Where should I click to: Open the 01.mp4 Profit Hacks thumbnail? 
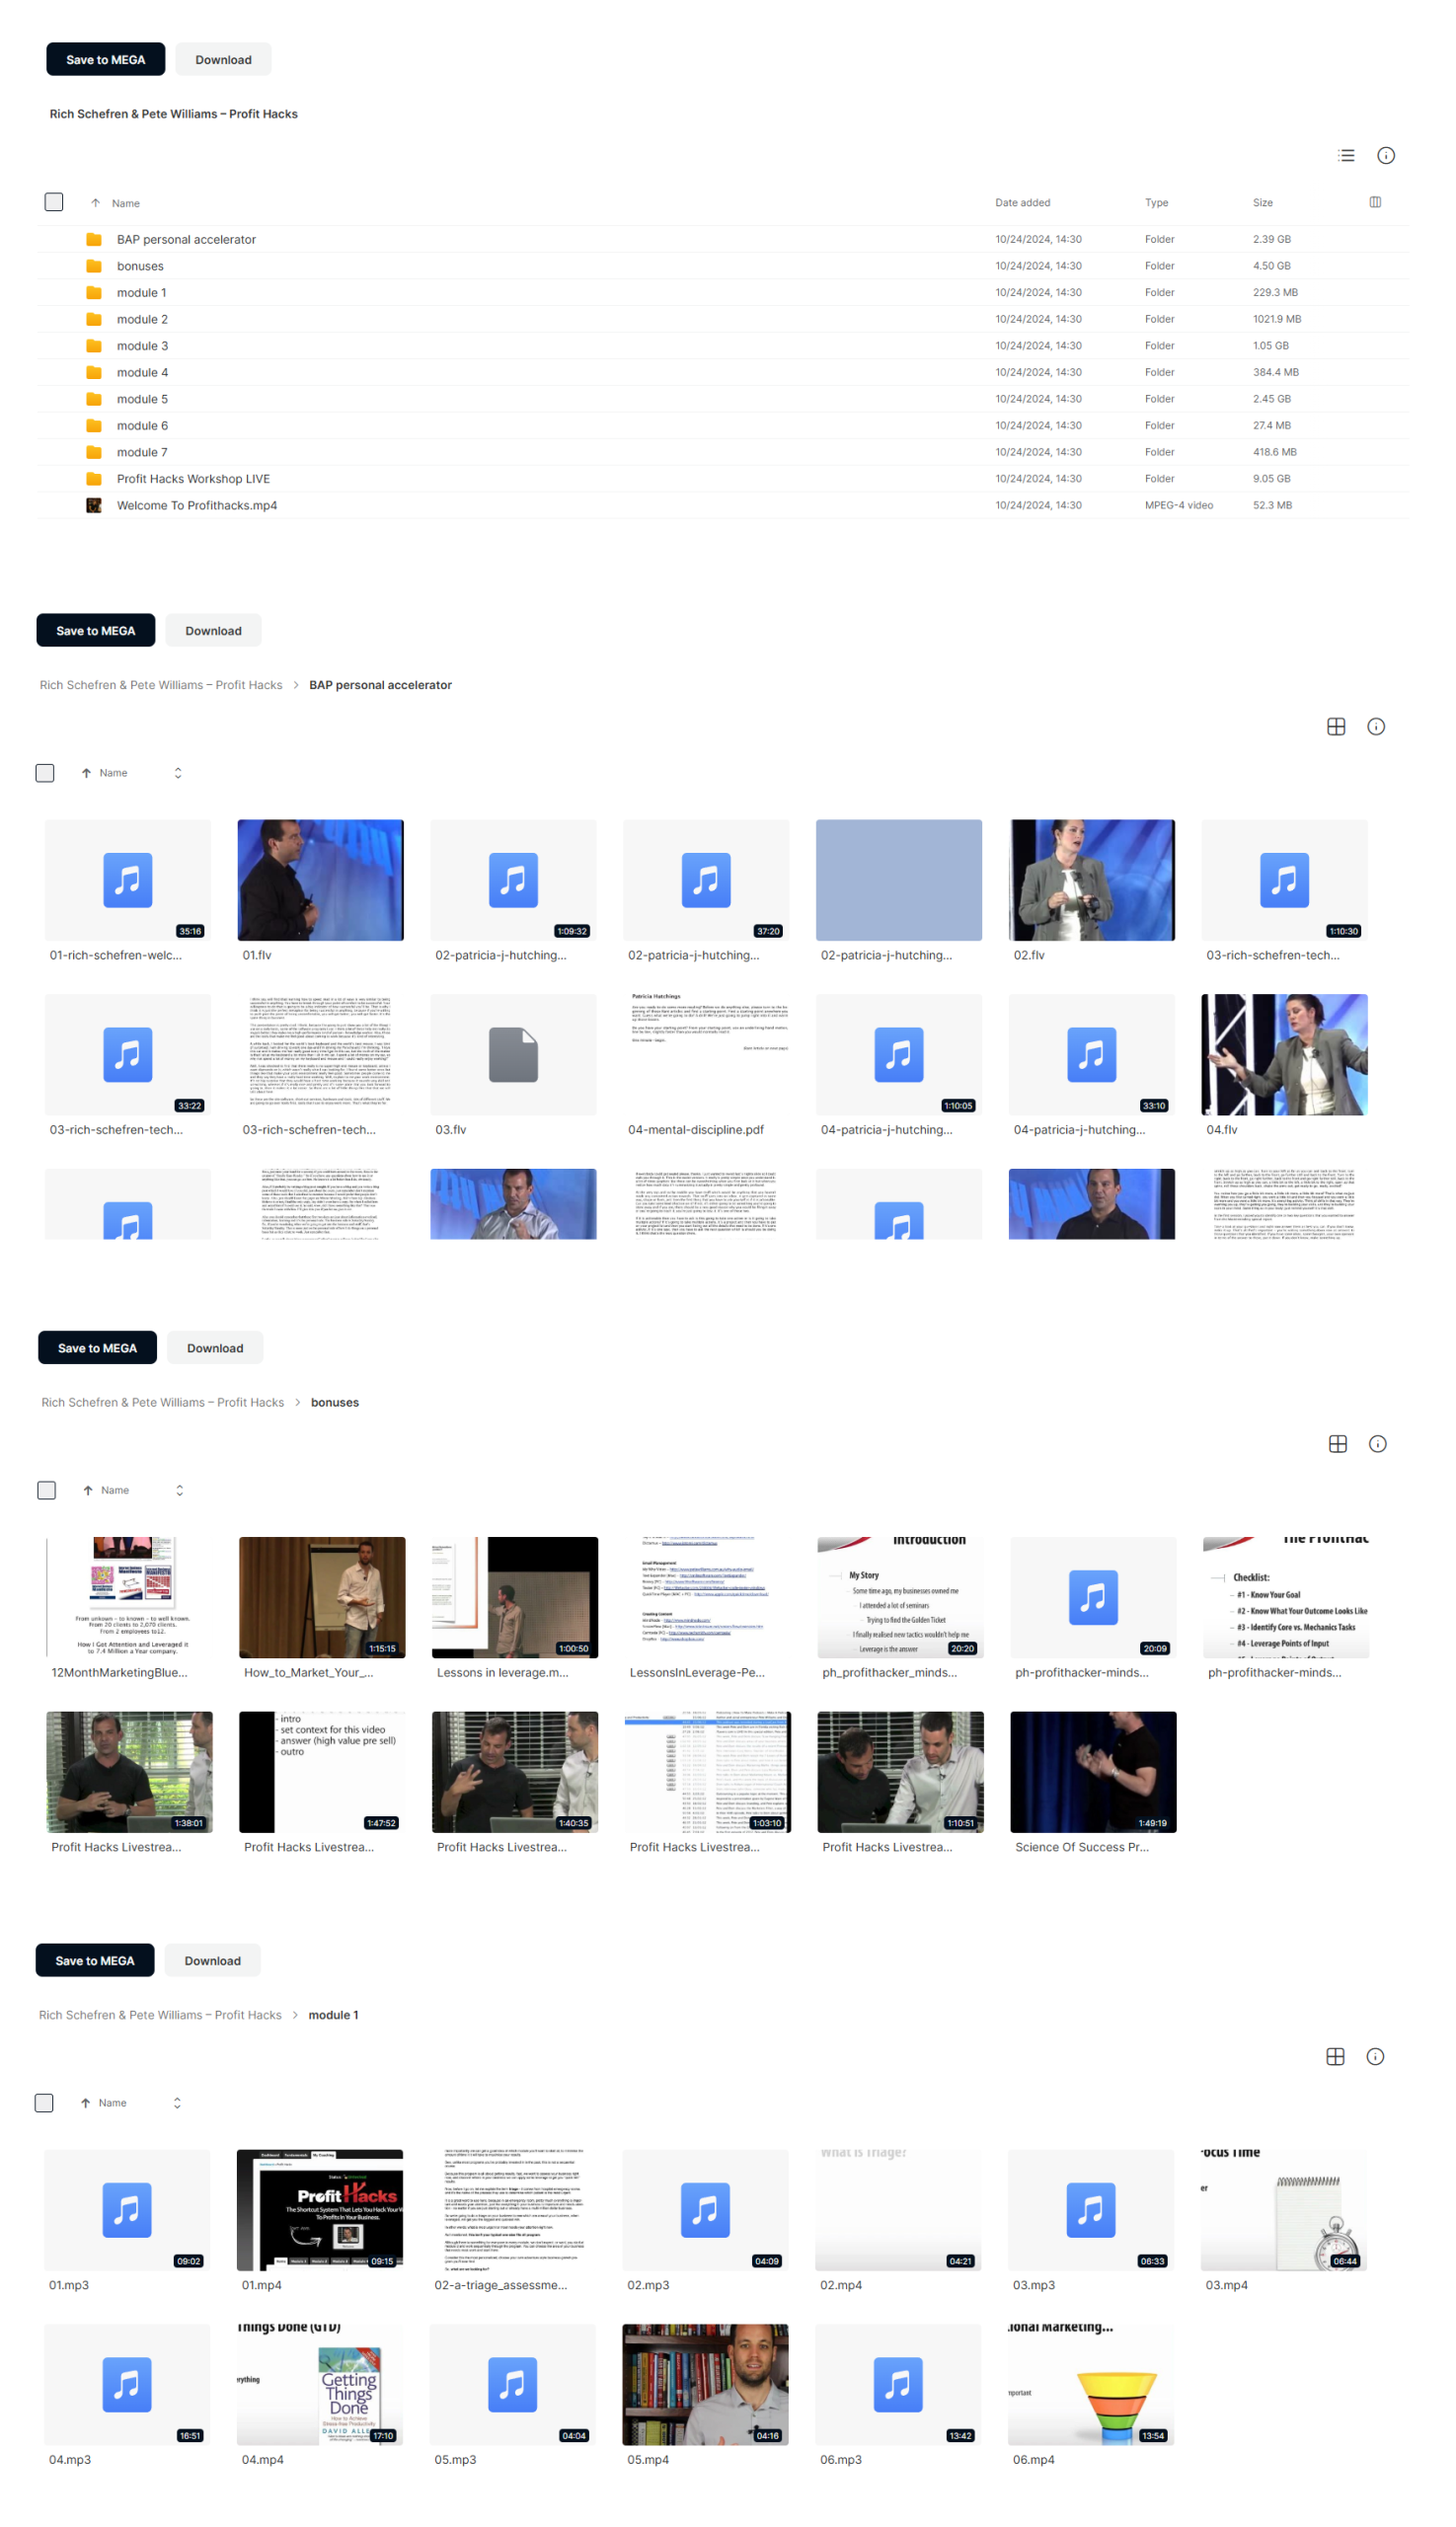tap(319, 2210)
